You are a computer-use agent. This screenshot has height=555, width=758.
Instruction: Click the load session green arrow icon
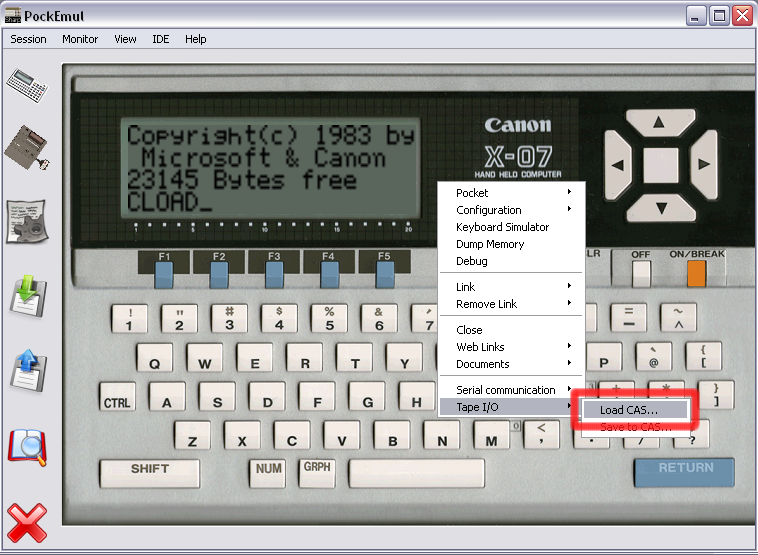[x=28, y=296]
